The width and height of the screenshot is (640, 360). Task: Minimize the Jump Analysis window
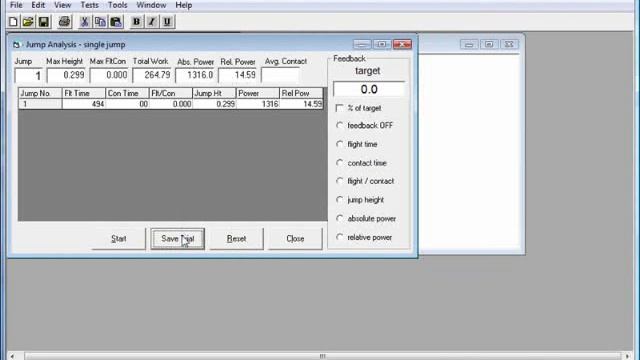362,44
